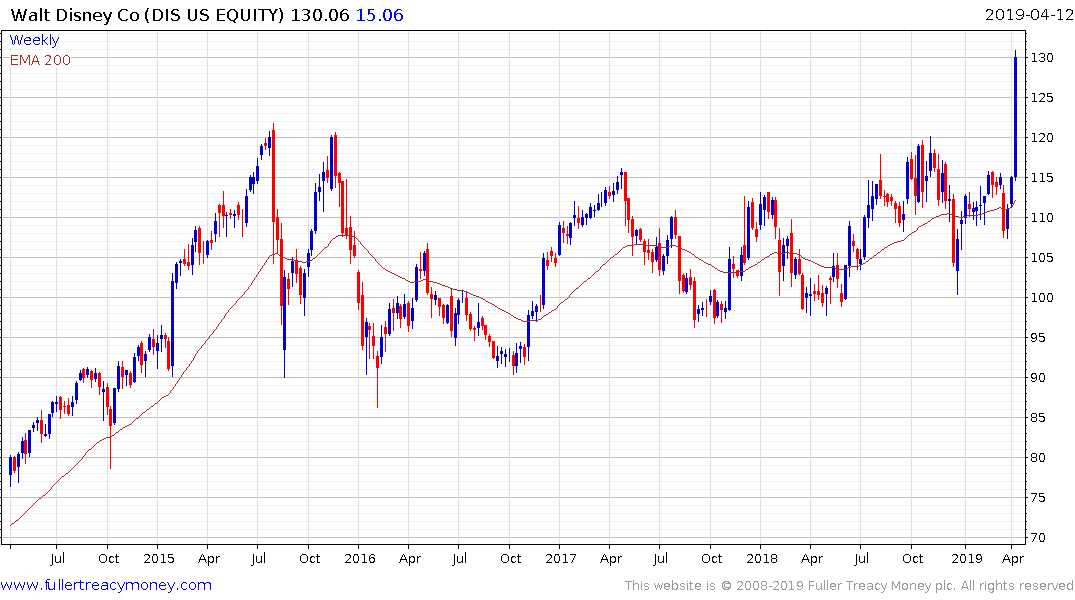Click the 80 price axis label

coord(1039,458)
